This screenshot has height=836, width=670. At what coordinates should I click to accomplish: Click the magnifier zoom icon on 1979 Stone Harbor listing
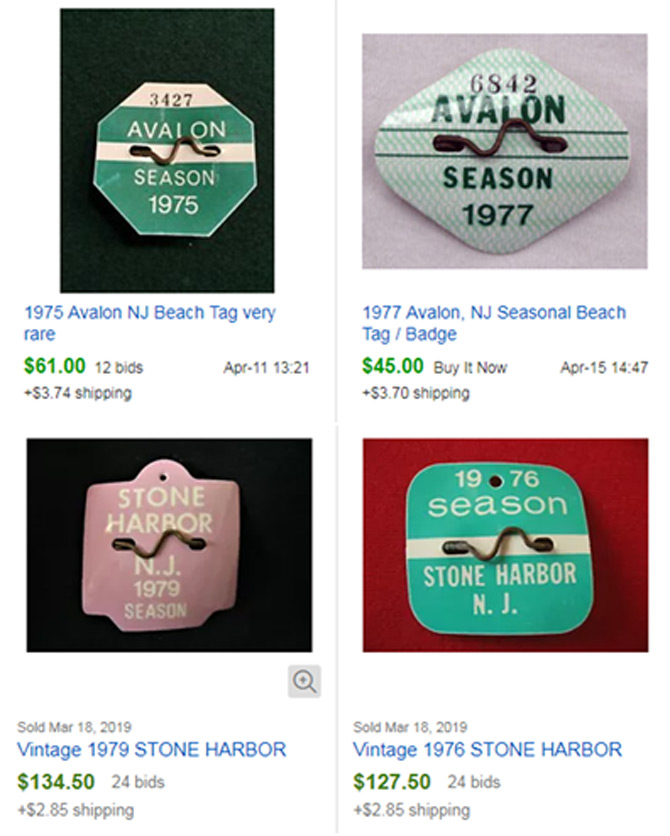coord(304,680)
